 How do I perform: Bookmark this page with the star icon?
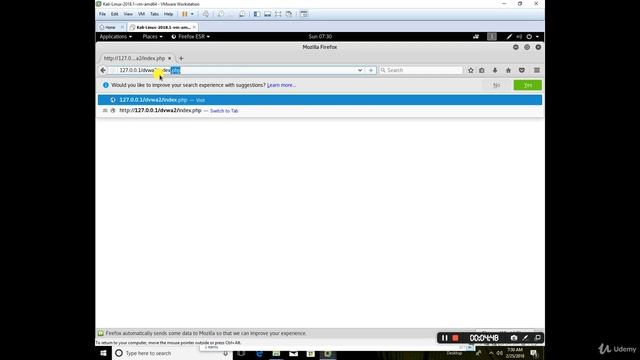click(471, 70)
